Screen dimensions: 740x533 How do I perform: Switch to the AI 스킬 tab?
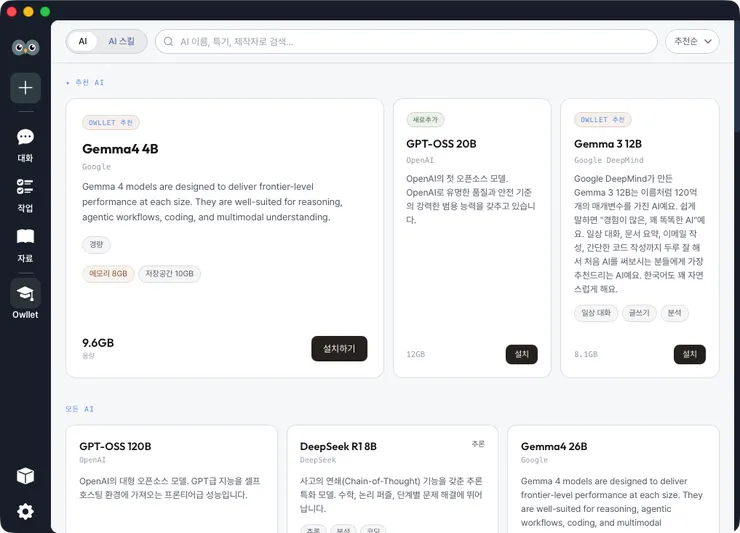121,42
